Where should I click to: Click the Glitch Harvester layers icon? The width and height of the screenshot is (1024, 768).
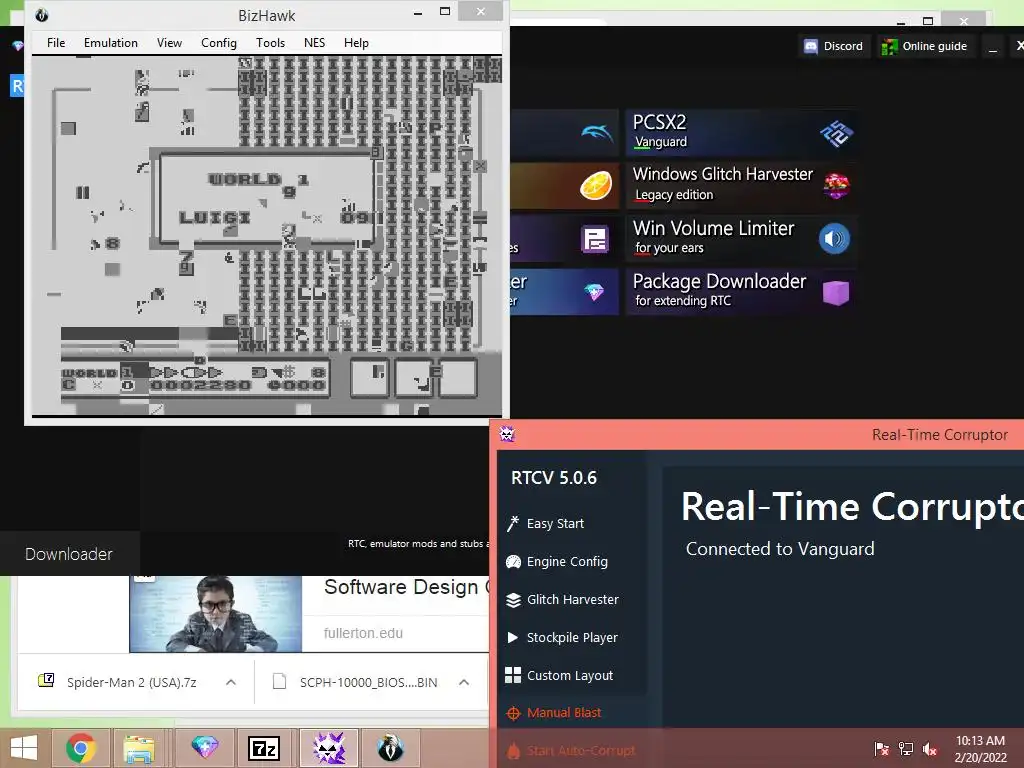[513, 600]
